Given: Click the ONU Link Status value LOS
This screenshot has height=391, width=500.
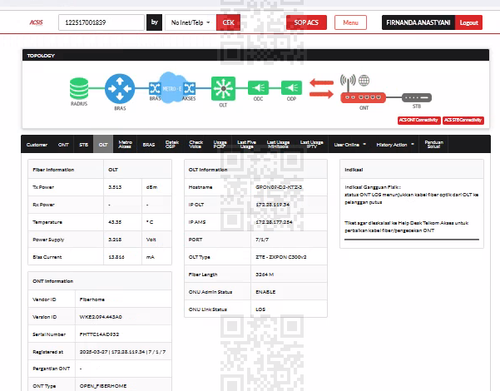Looking at the screenshot, I should coord(260,309).
